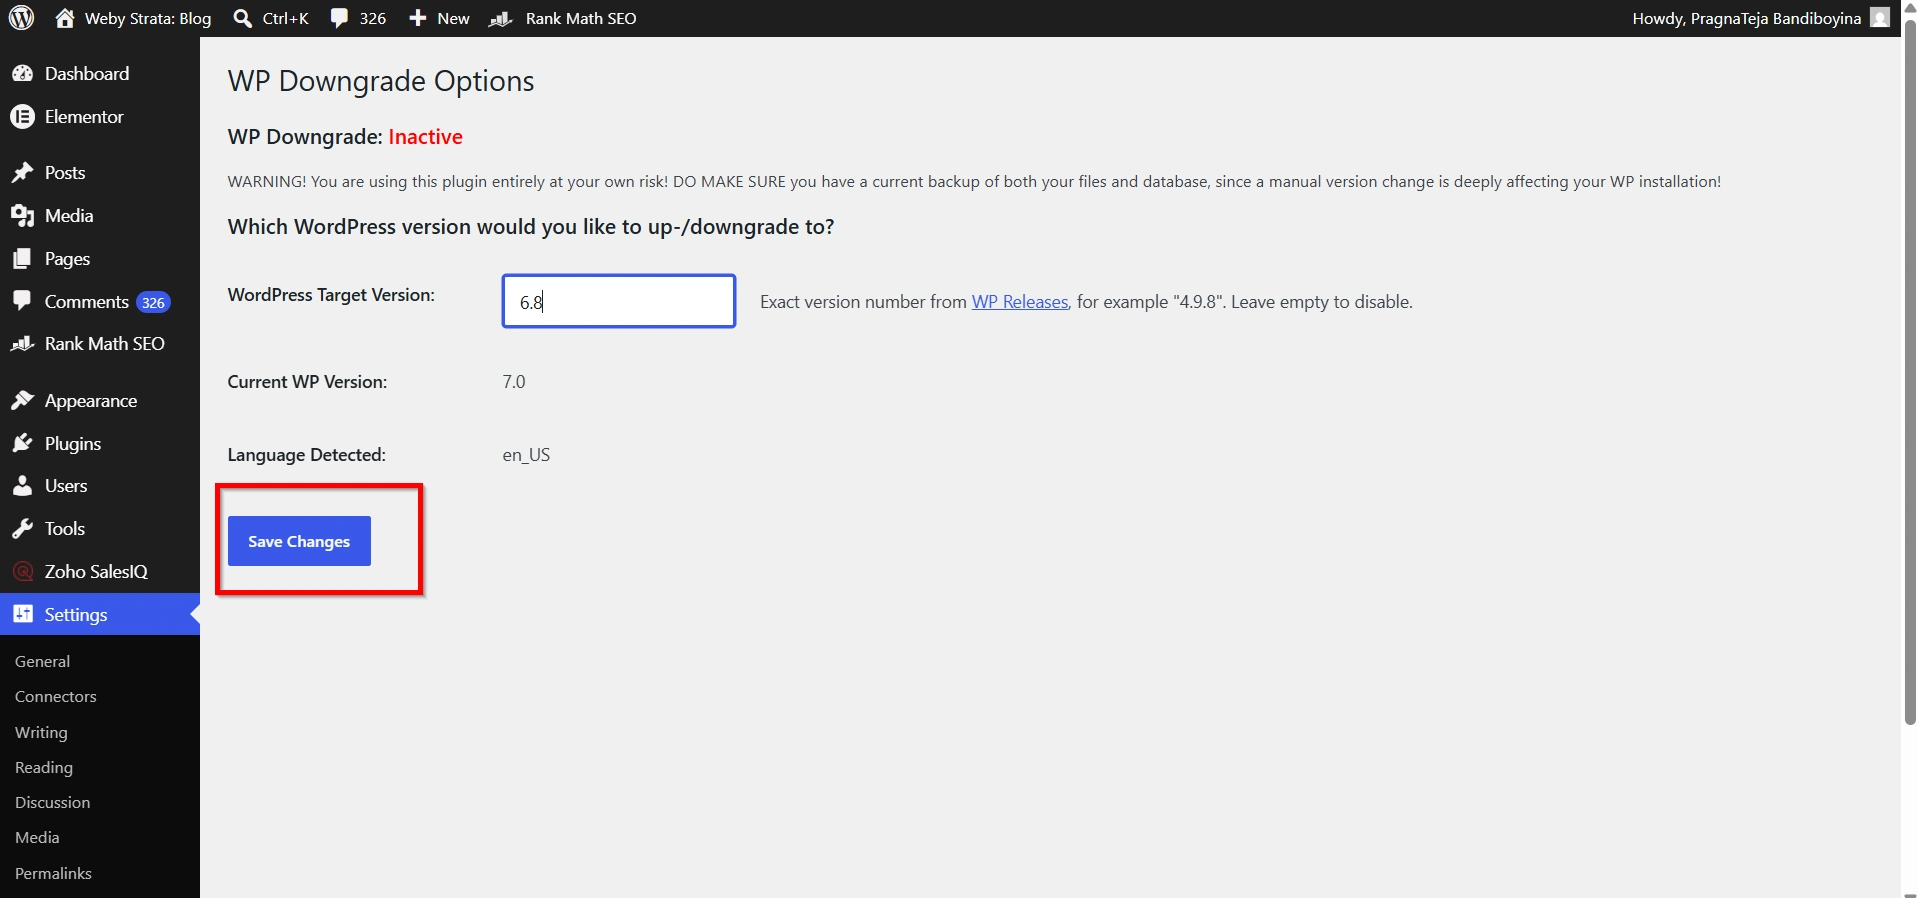Click the user avatar in the admin bar
Screen dimensions: 1918x898
[x=1880, y=18]
